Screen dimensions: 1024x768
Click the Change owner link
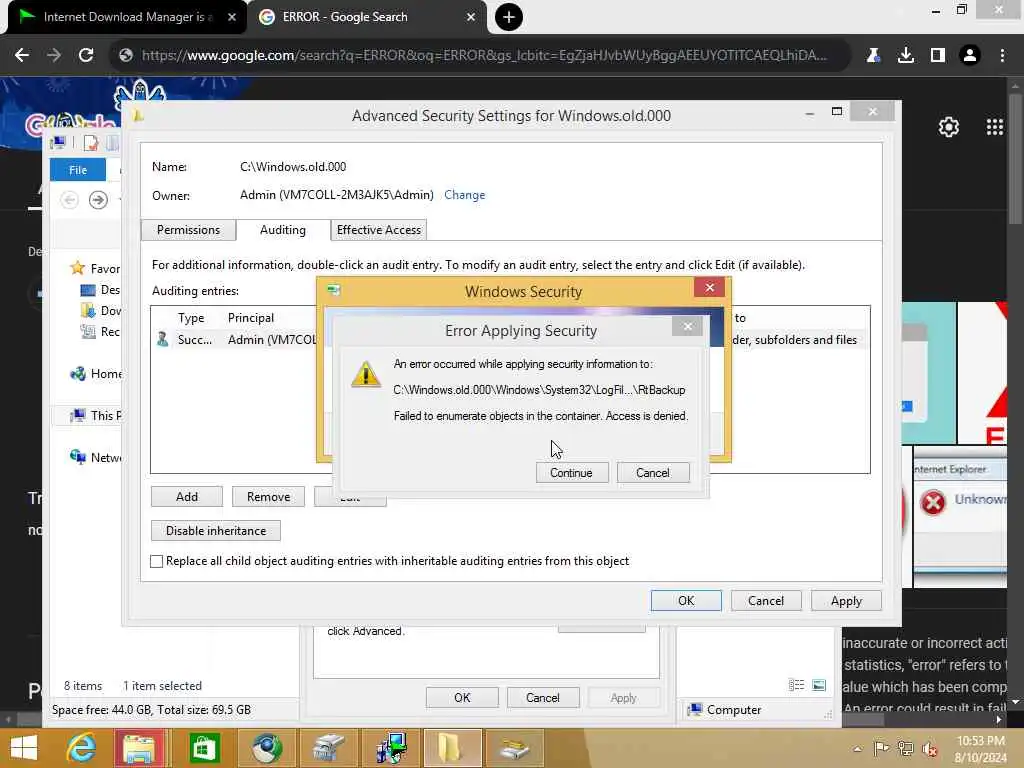click(x=464, y=195)
